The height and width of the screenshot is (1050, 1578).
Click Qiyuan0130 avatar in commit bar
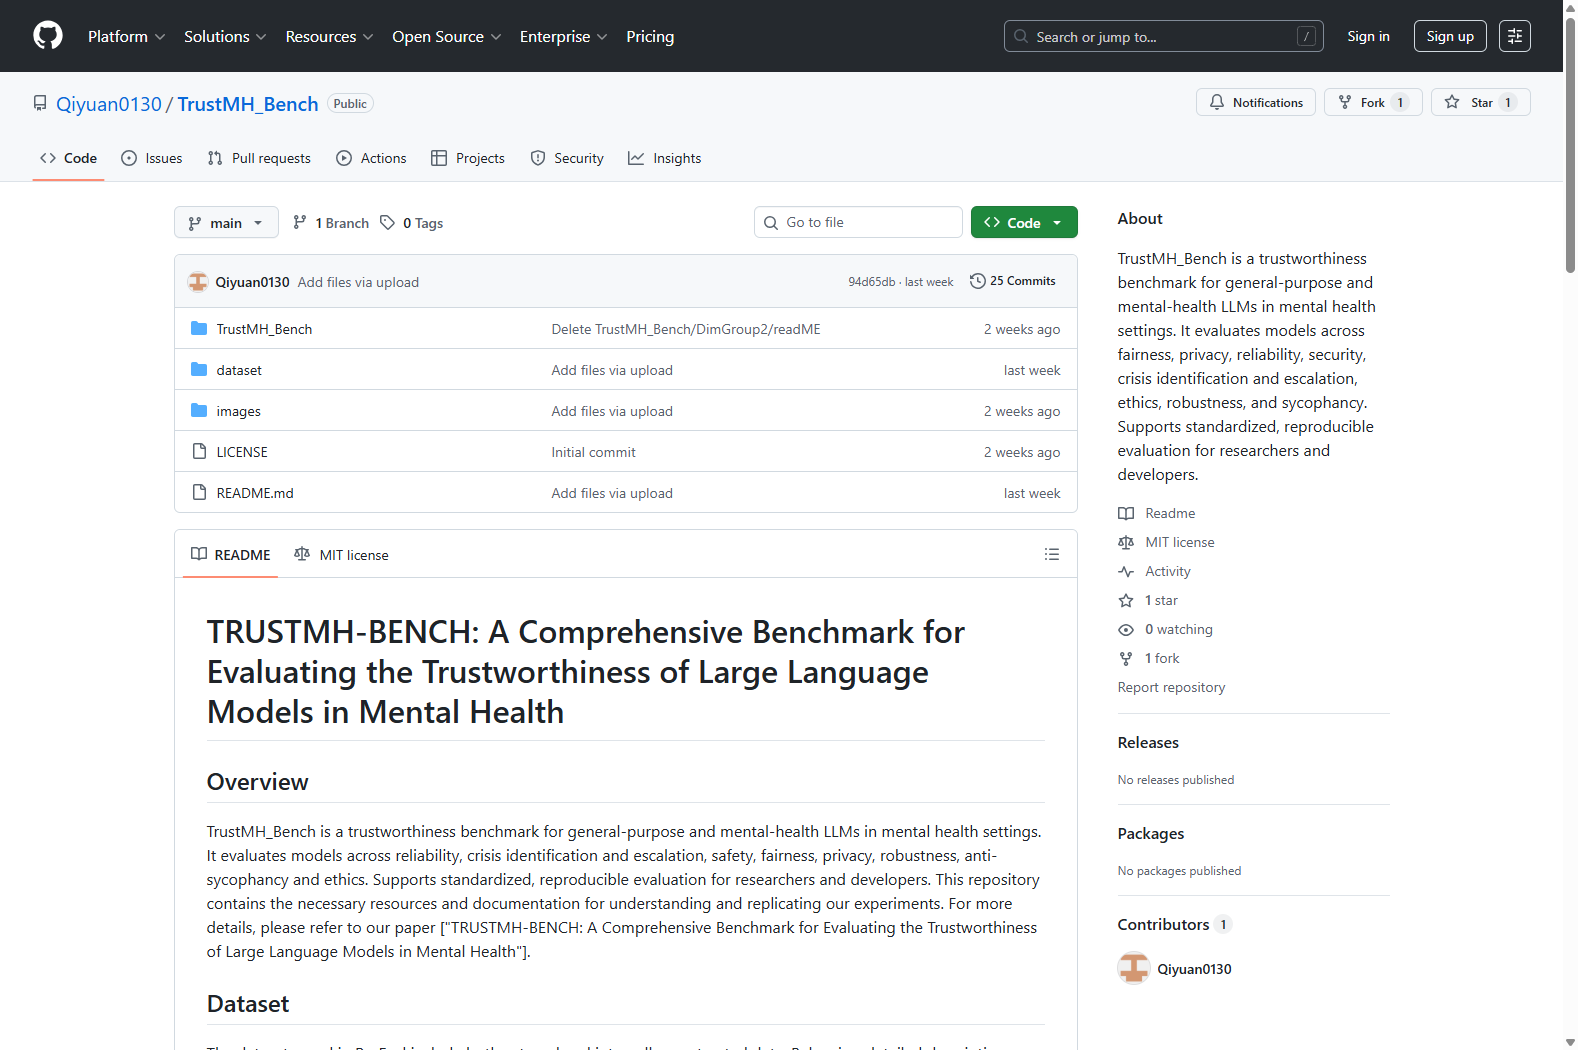(x=198, y=282)
